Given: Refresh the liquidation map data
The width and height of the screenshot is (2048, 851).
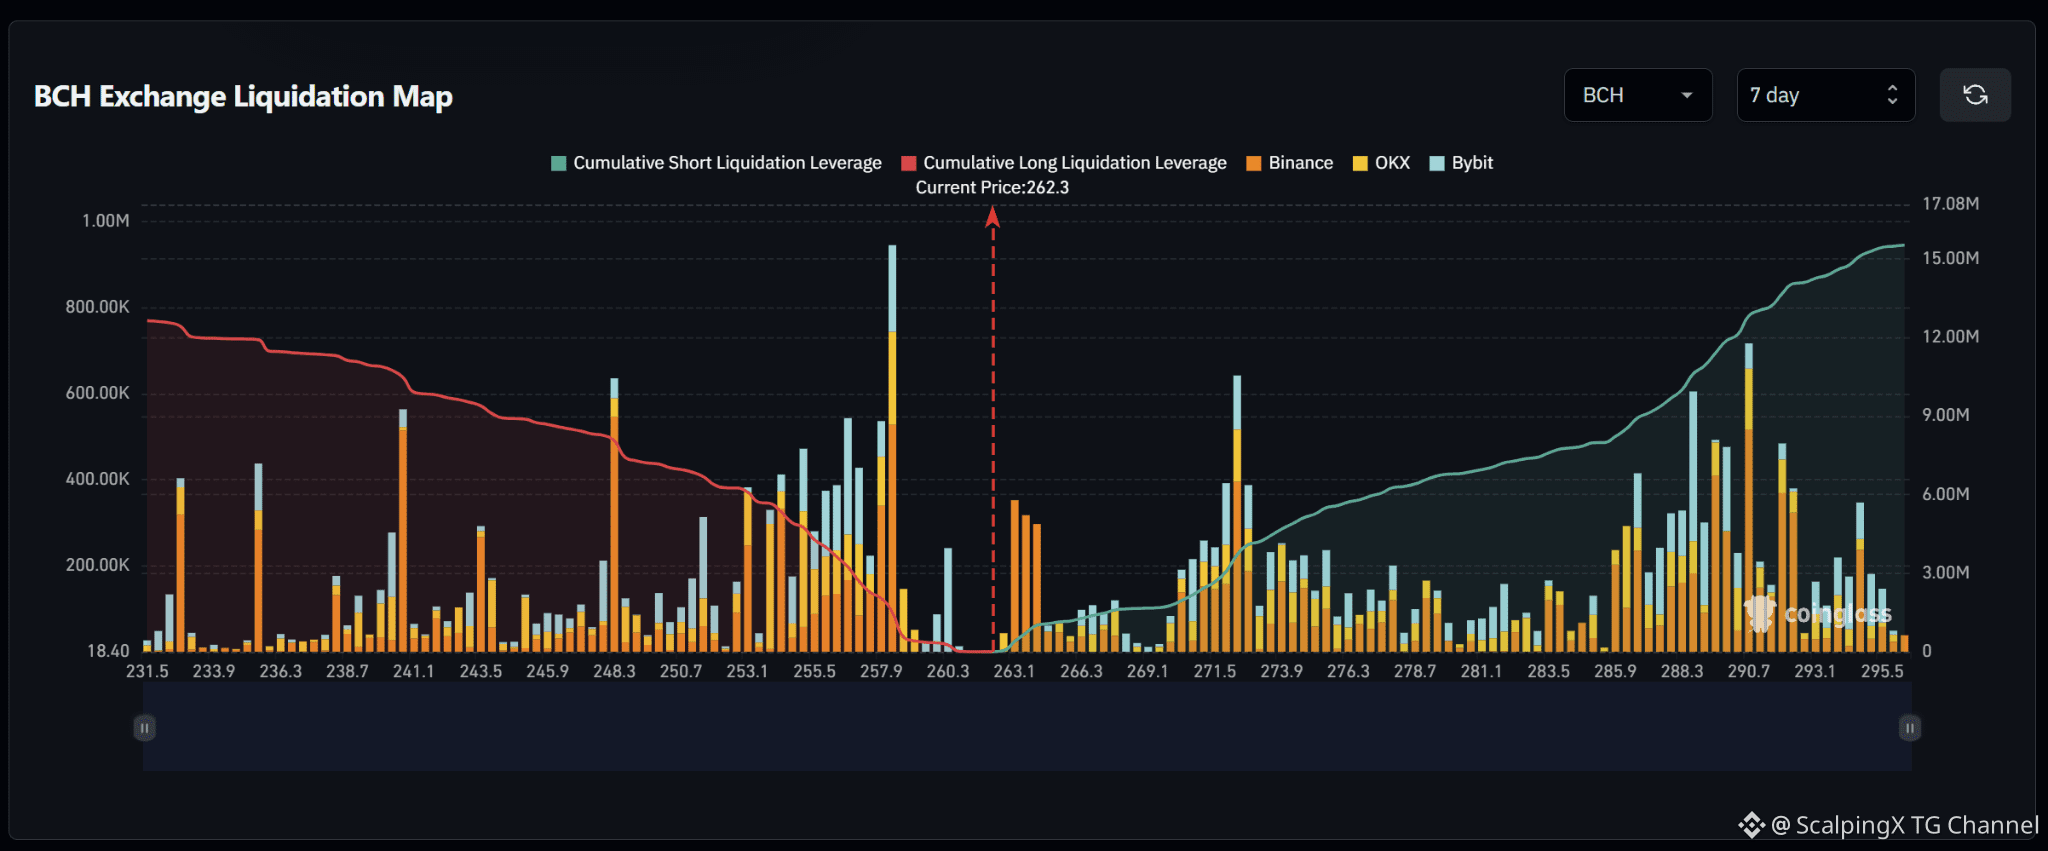Looking at the screenshot, I should (x=1975, y=95).
